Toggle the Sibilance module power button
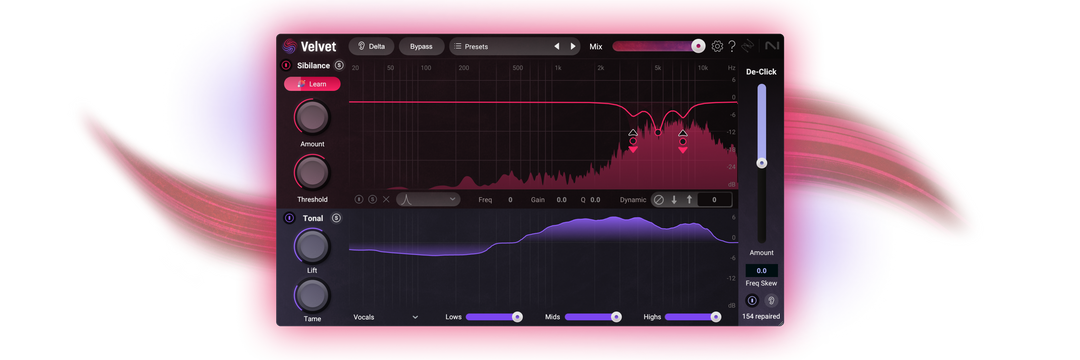 tap(286, 66)
